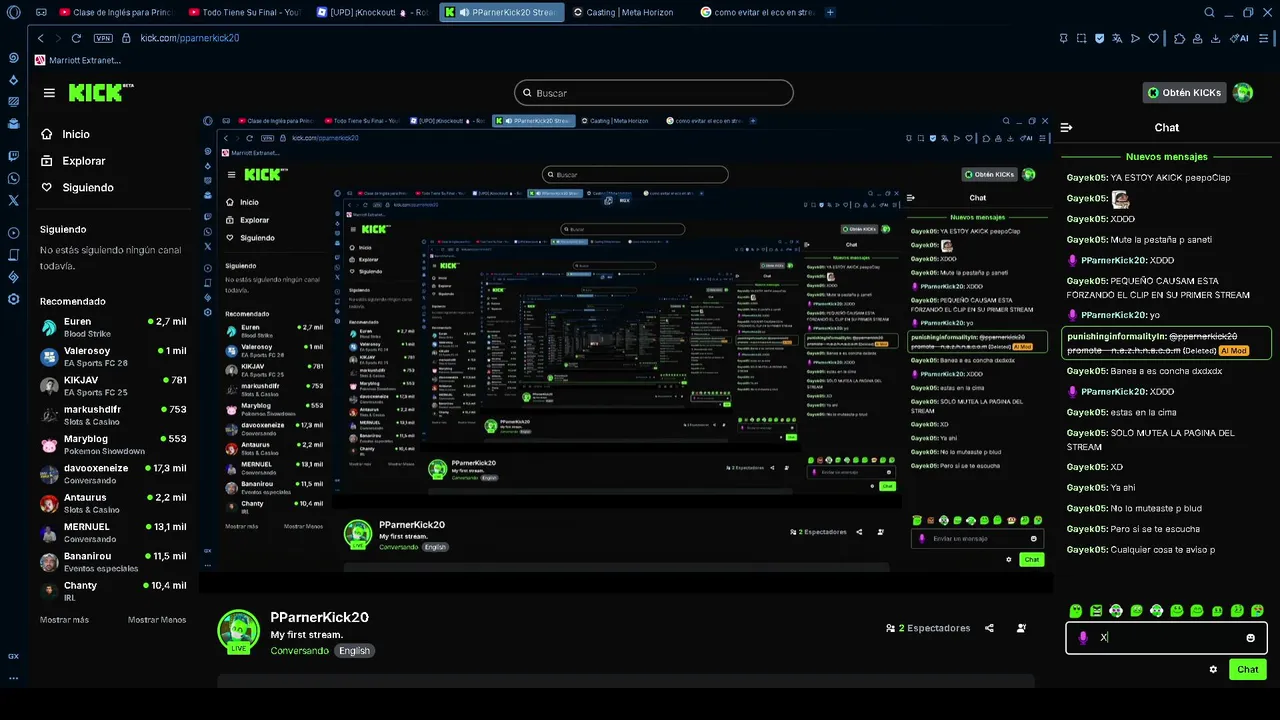Screen dimensions: 1280x720
Task: Click the 2 Espectadores viewer count
Action: (928, 628)
